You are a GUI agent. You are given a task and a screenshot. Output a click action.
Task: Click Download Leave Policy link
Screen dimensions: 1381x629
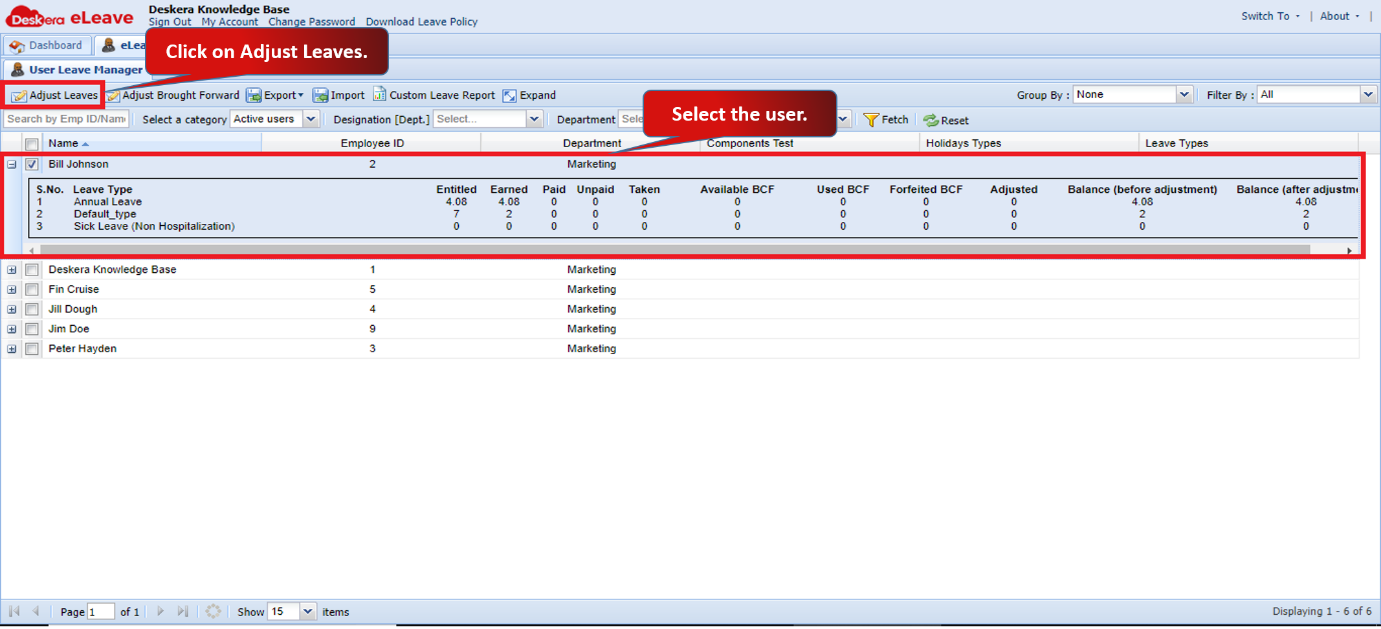click(x=421, y=22)
